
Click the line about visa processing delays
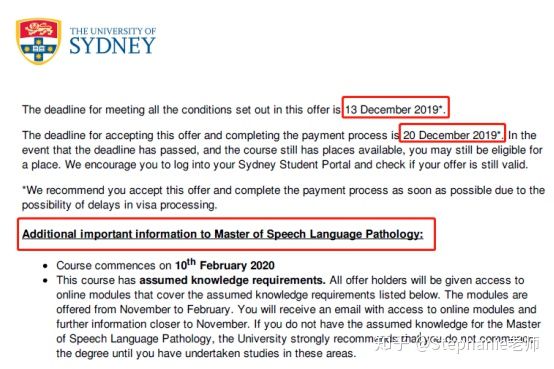coord(119,205)
